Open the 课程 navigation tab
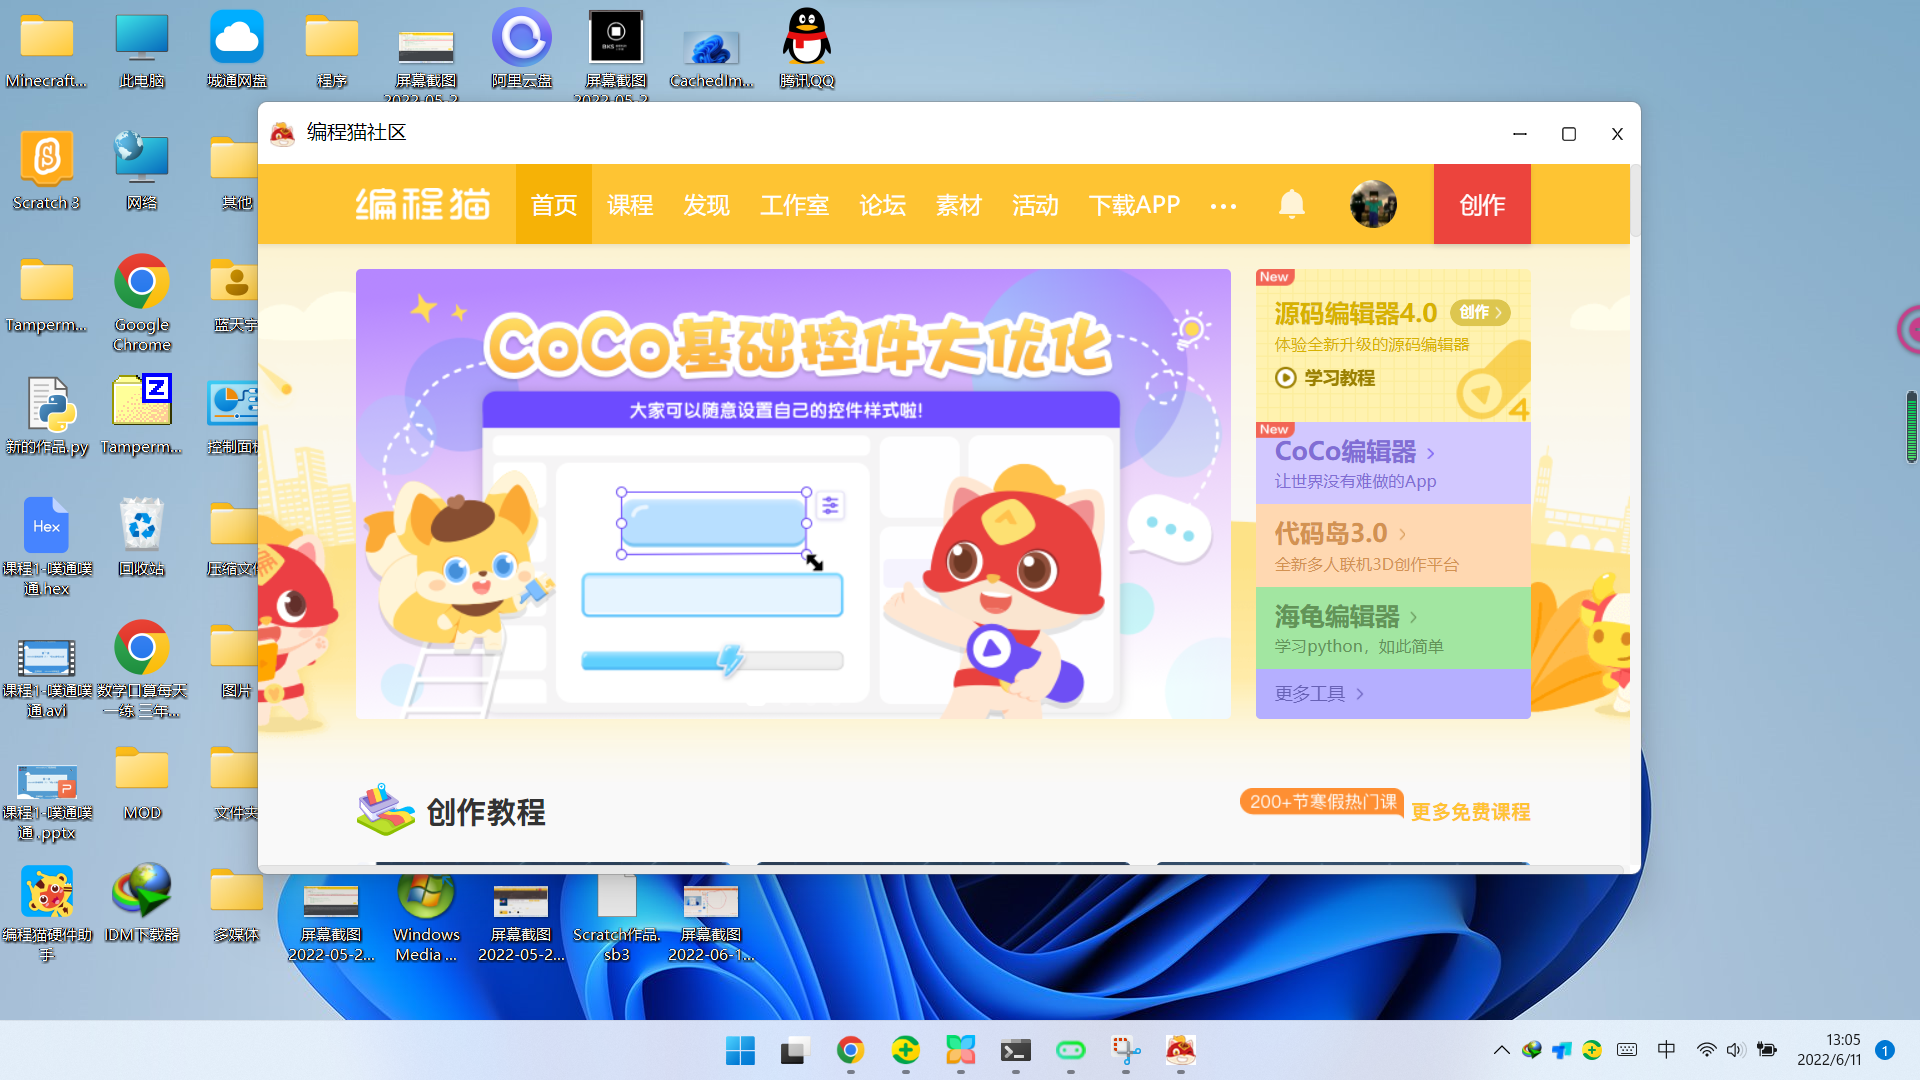This screenshot has height=1080, width=1920. point(630,204)
